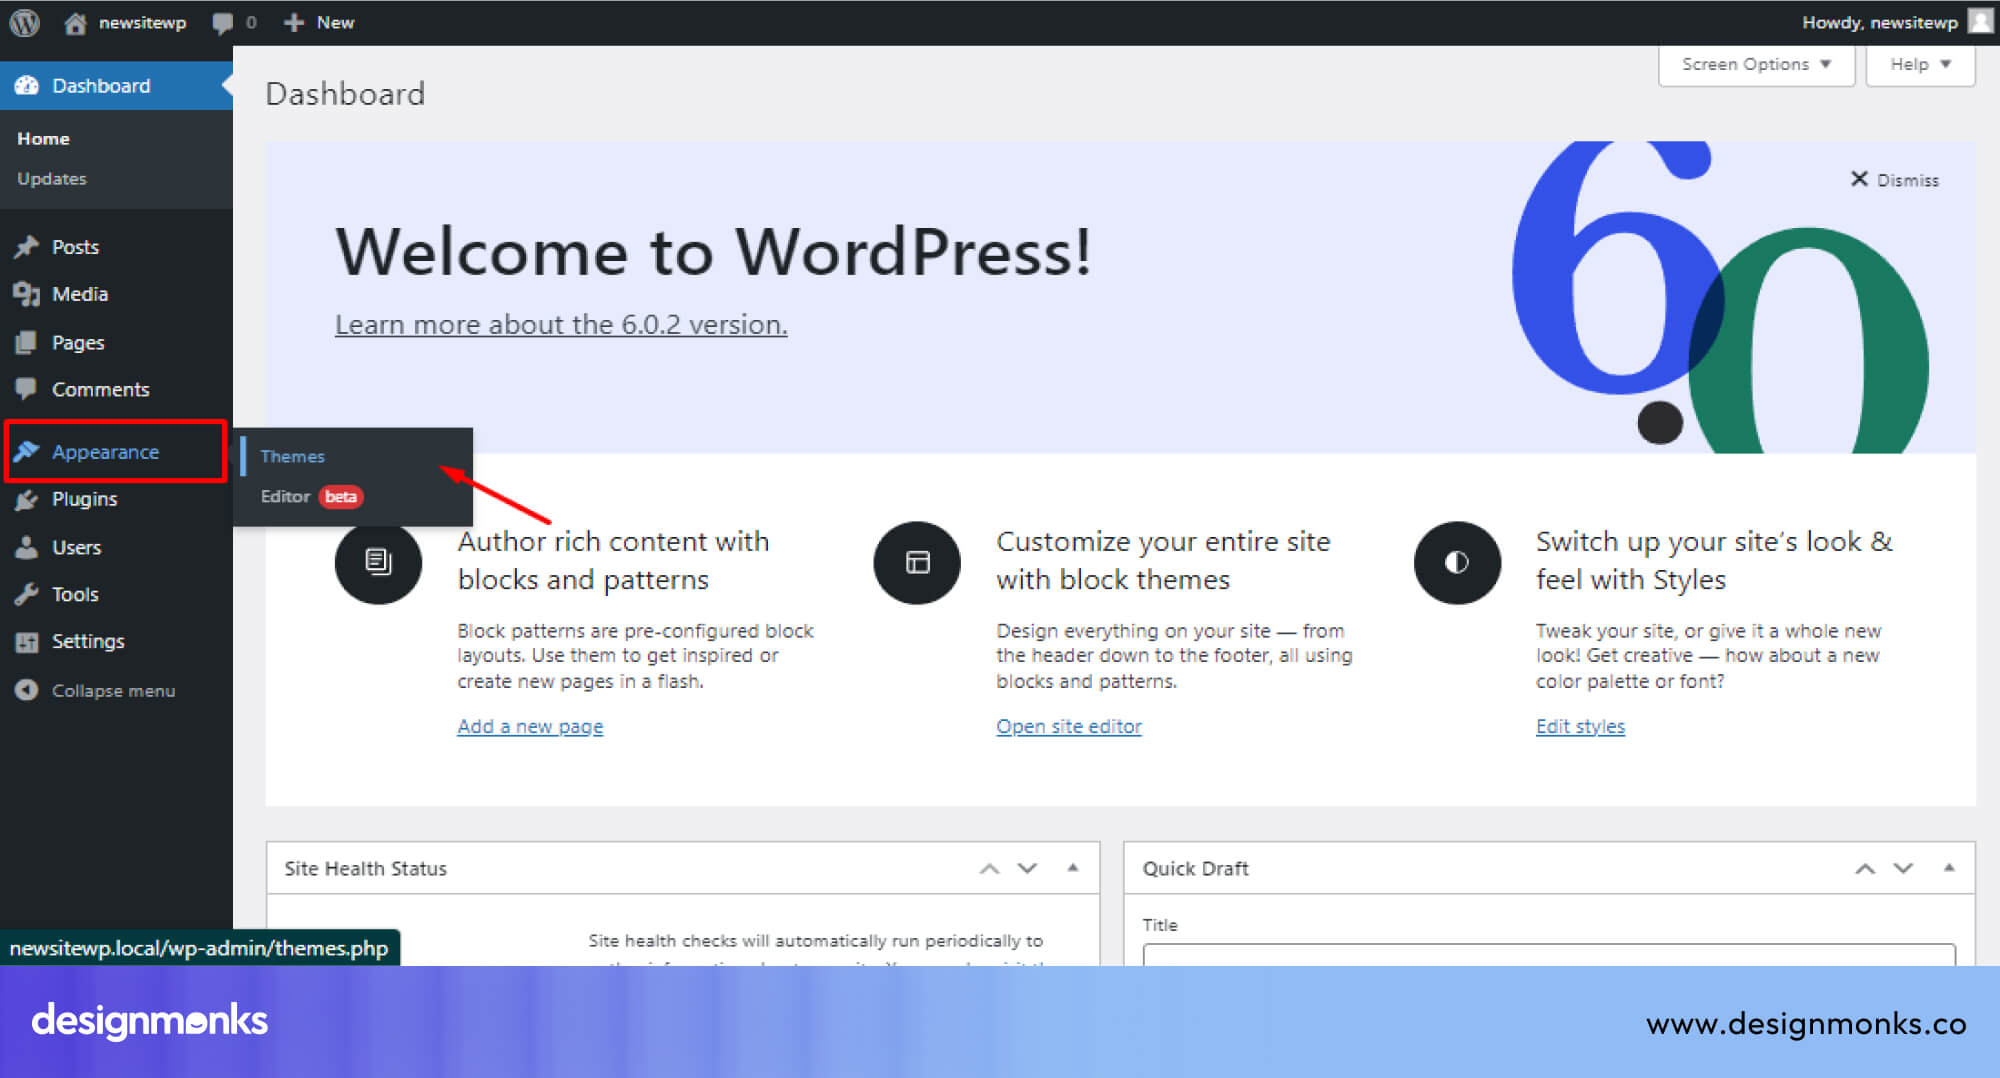Click the Comments icon in sidebar
The height and width of the screenshot is (1078, 2000).
click(x=26, y=389)
